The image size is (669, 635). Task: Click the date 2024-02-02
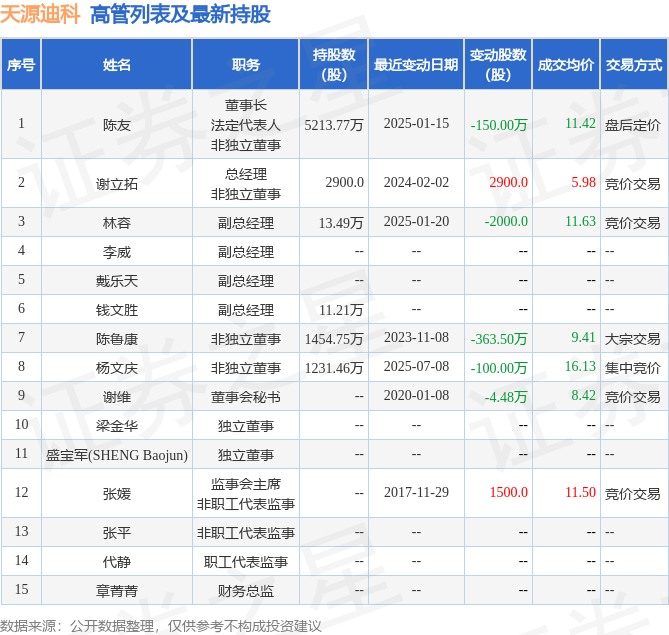pos(416,182)
